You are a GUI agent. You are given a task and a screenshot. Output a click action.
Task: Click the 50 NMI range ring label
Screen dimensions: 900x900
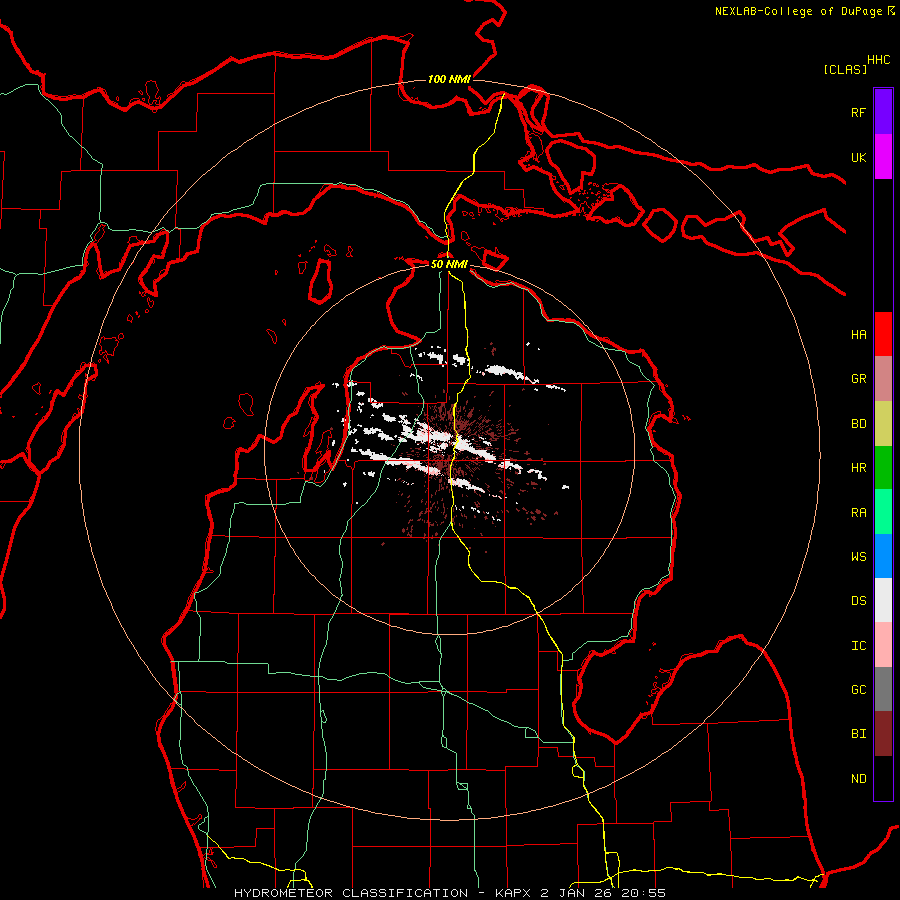(x=449, y=264)
